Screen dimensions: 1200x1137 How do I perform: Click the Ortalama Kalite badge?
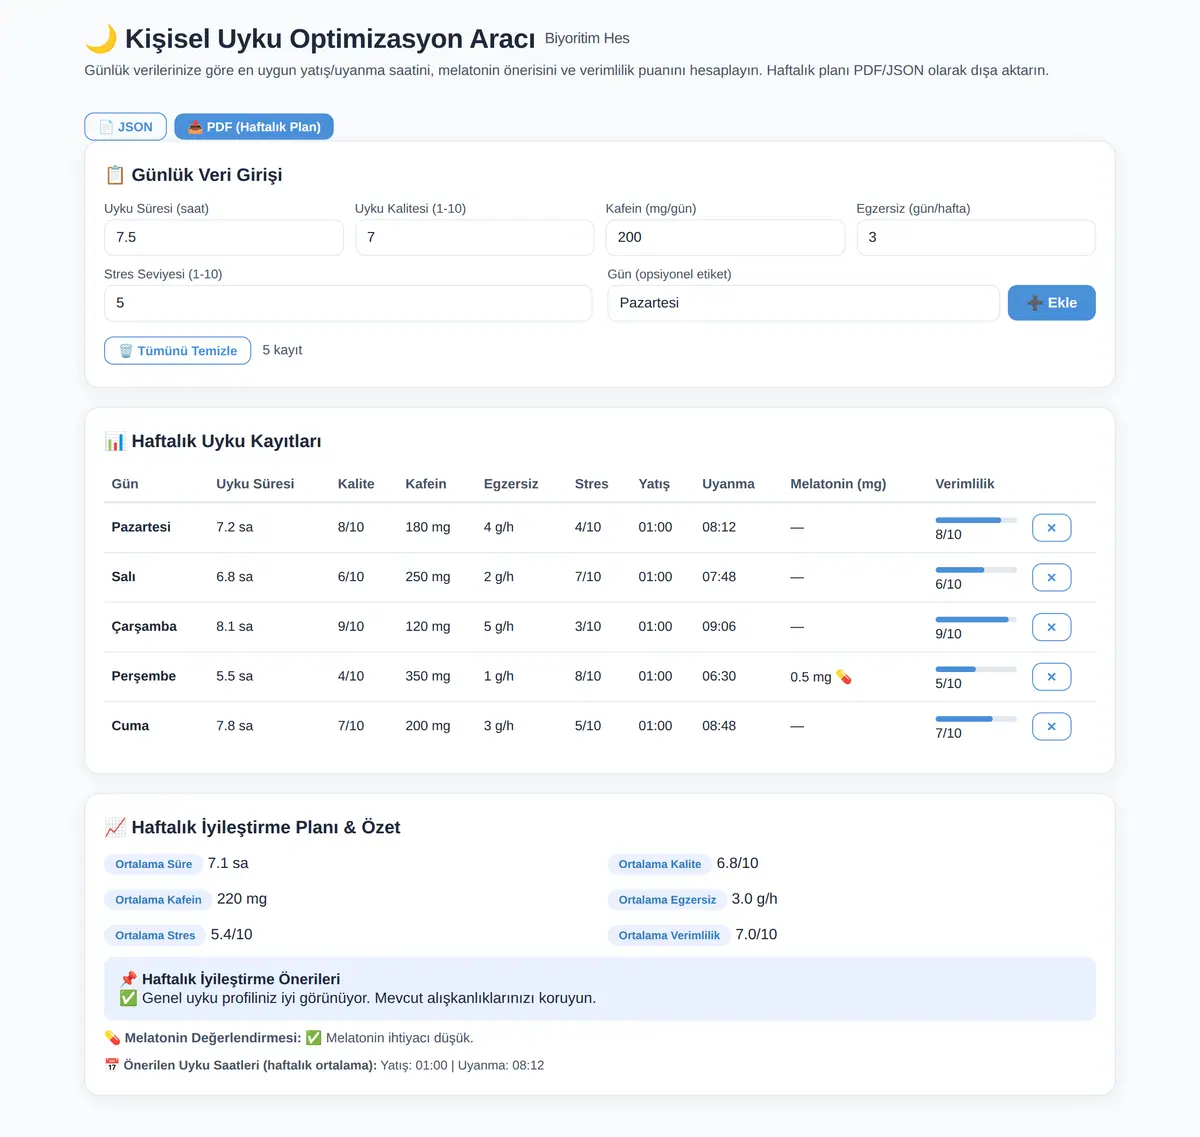click(660, 864)
